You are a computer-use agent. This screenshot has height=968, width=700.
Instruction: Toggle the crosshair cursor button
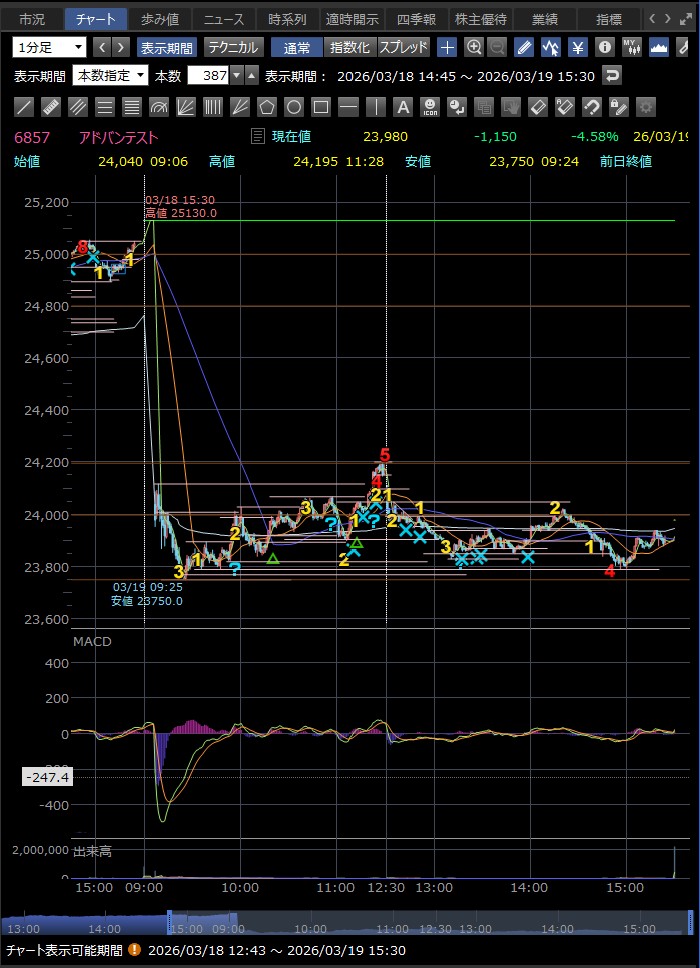pyautogui.click(x=447, y=47)
